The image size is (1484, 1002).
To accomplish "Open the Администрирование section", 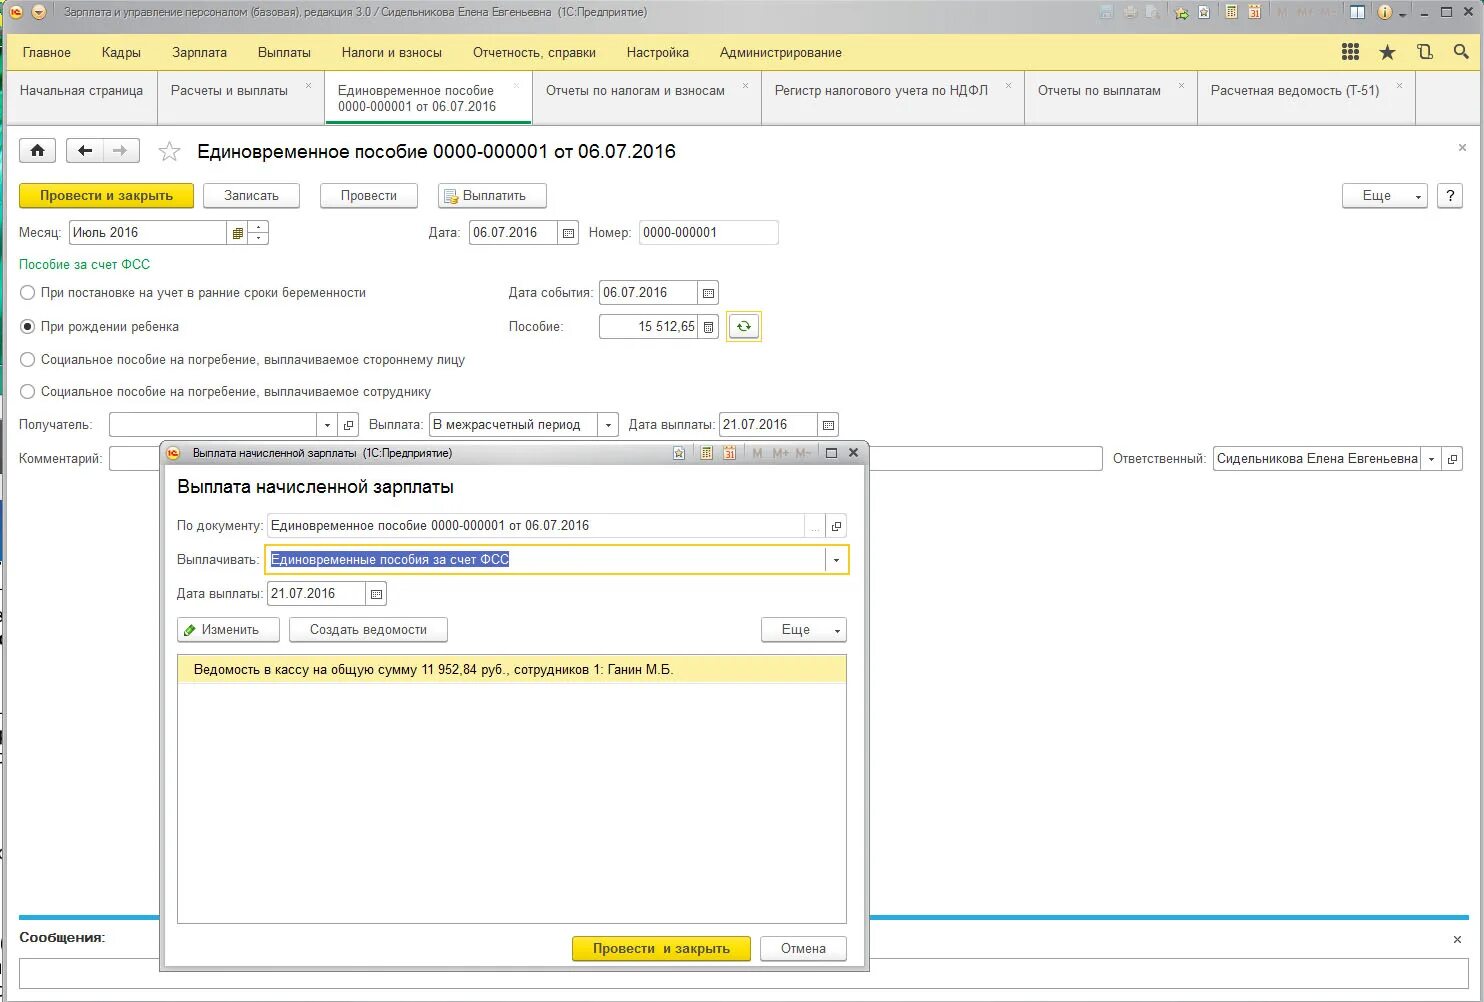I will pos(780,52).
